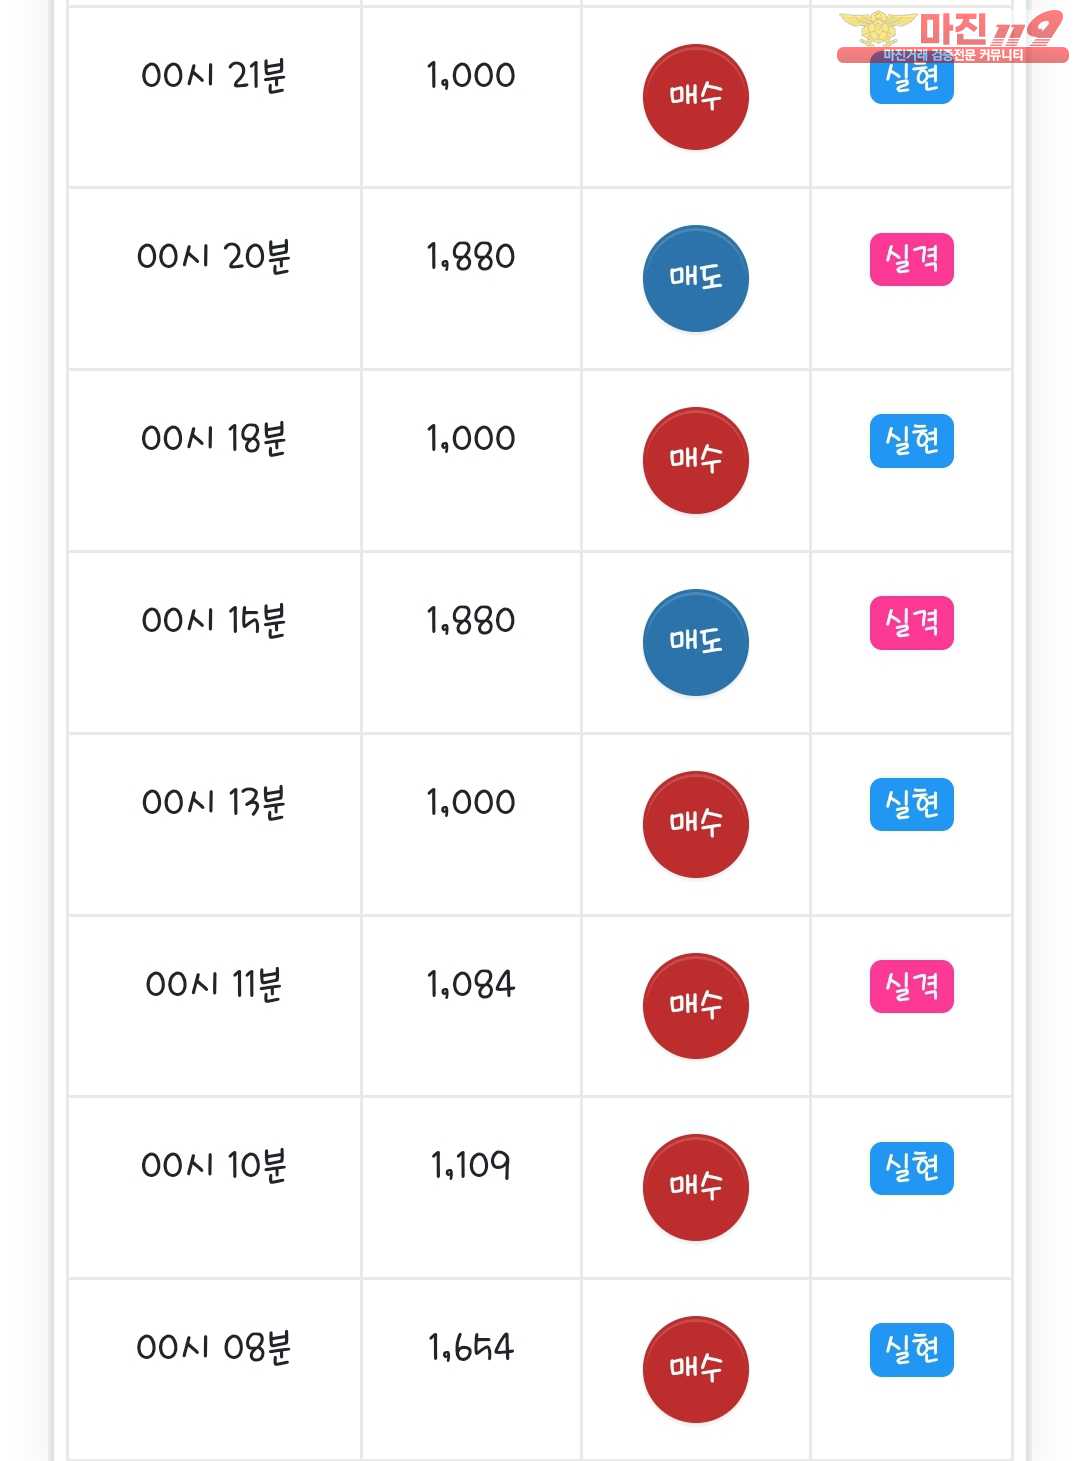Click the 마진119 logo at the top

(952, 36)
